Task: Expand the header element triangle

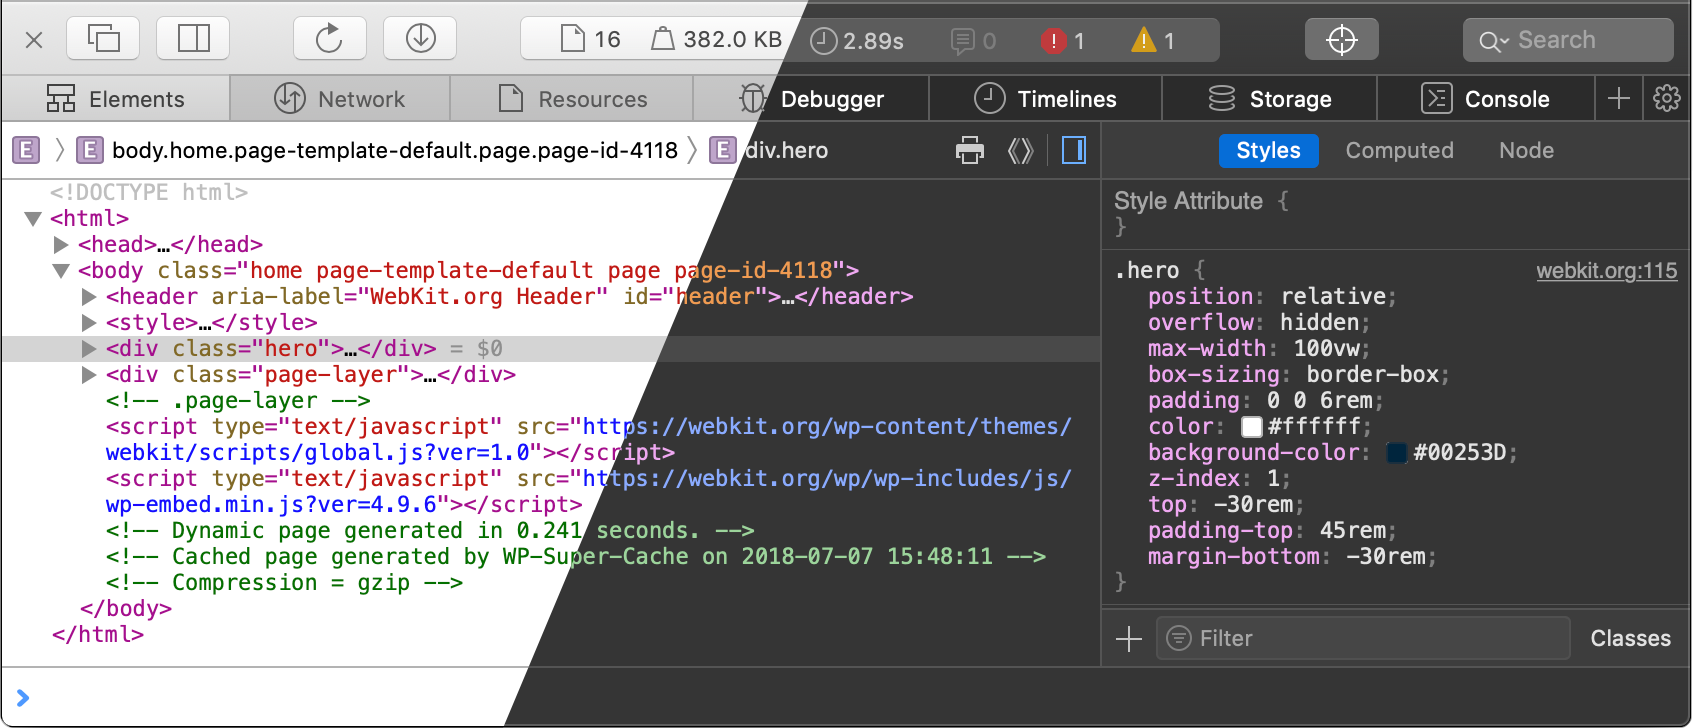Action: click(89, 296)
